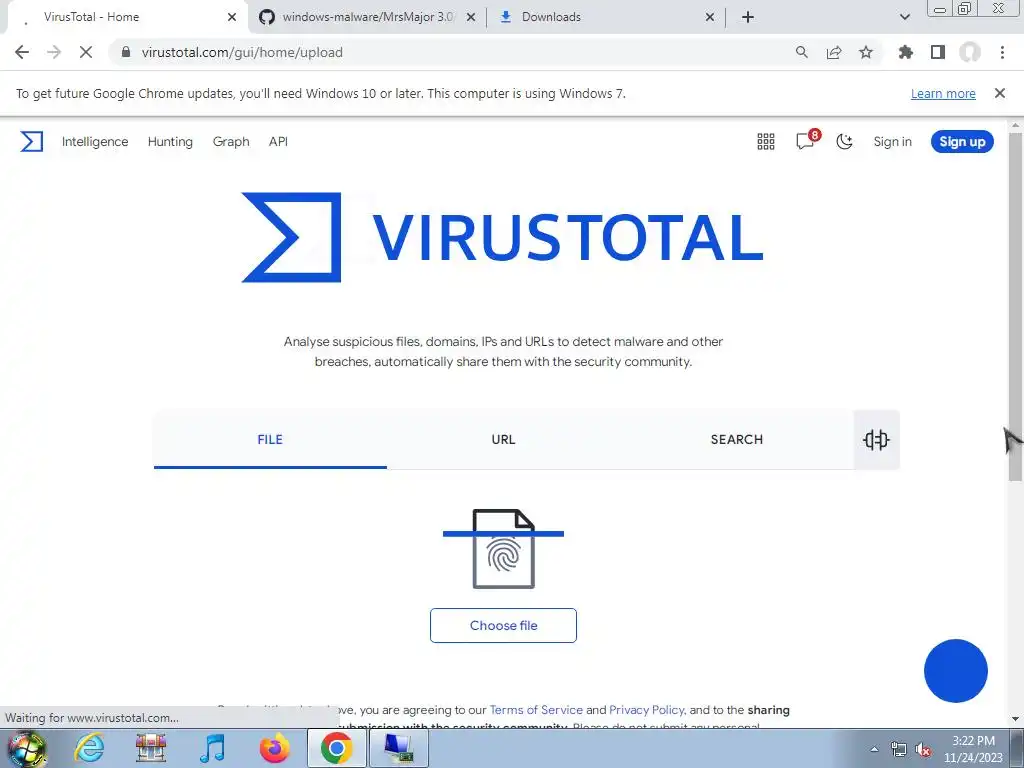
Task: Click the Learn more link
Action: pyautogui.click(x=943, y=93)
